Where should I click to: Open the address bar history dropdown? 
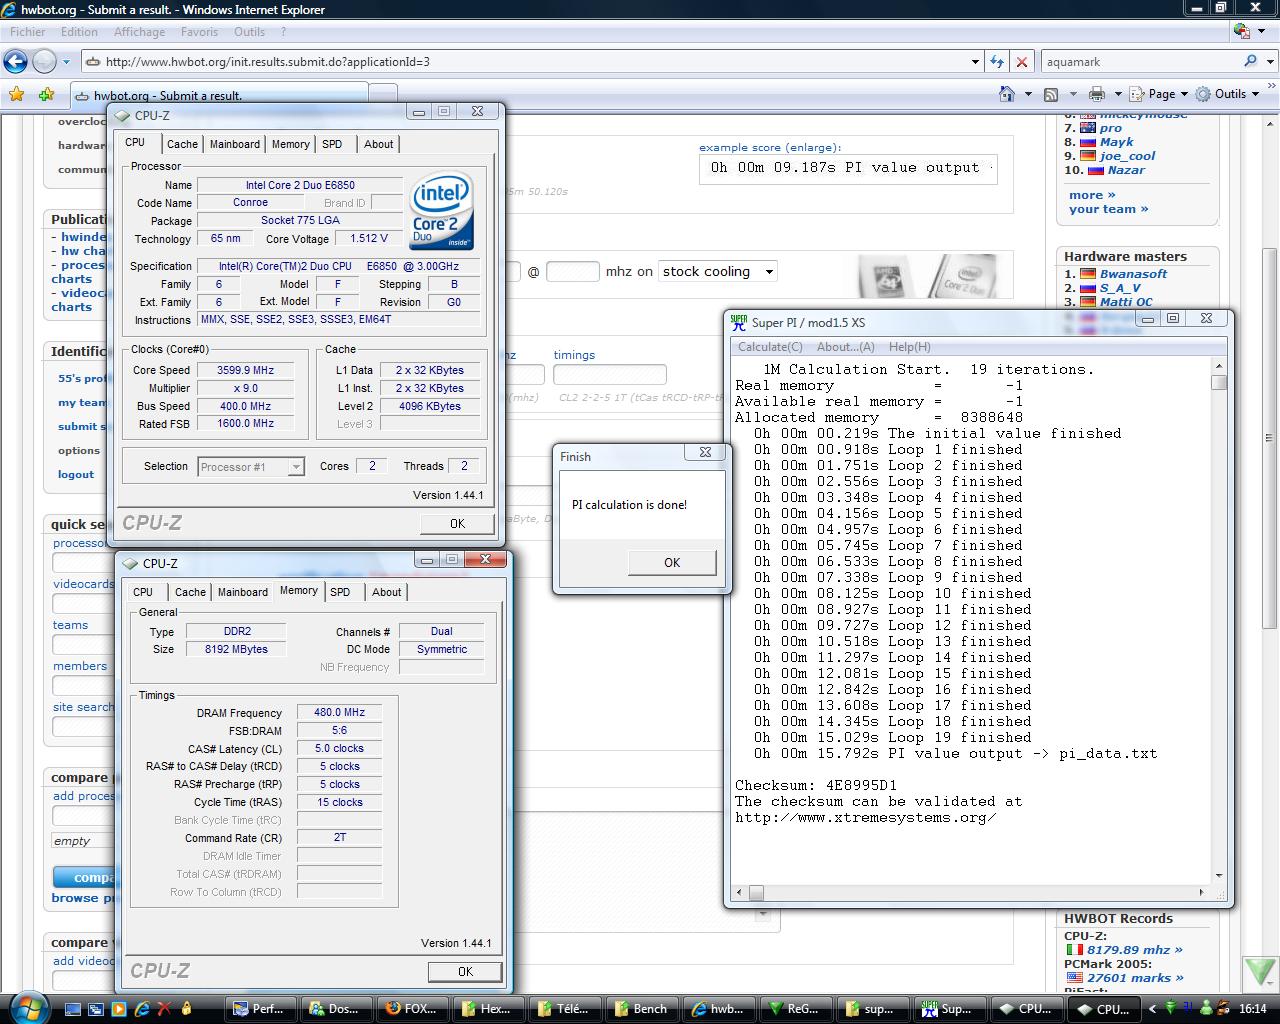pyautogui.click(x=975, y=61)
